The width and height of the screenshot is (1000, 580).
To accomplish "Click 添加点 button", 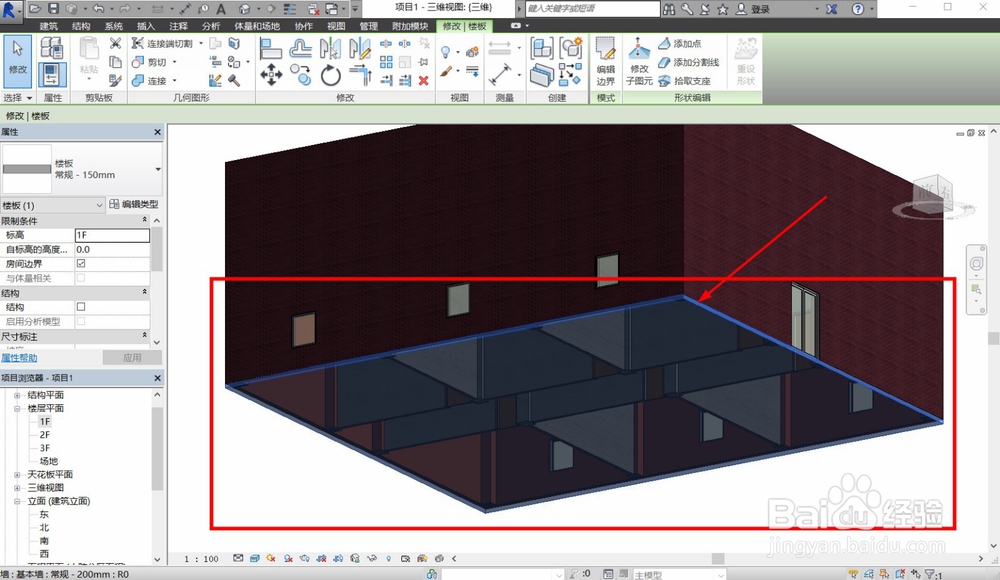I will click(680, 43).
